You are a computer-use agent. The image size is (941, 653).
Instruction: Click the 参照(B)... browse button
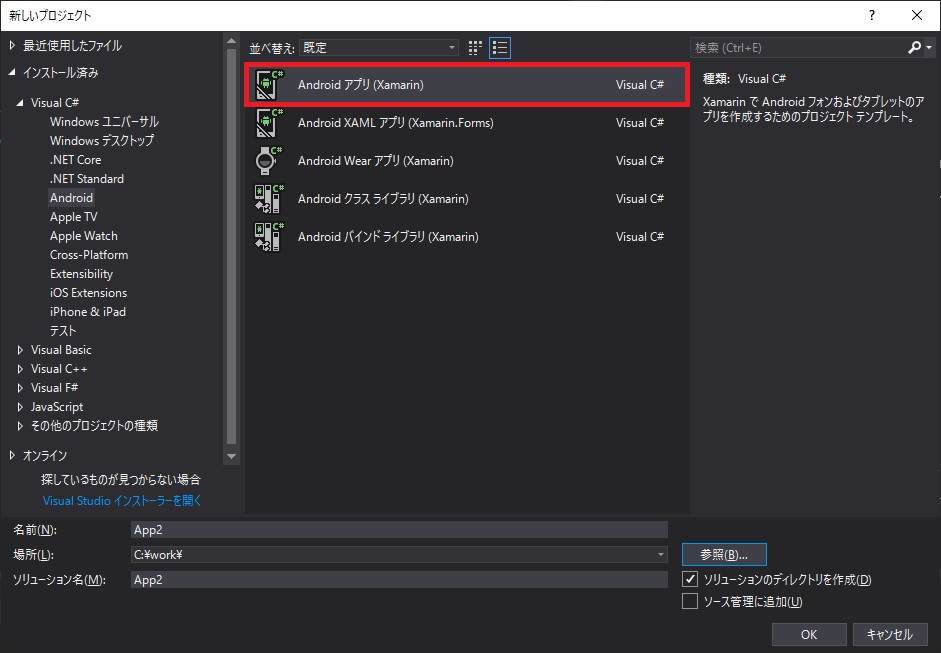724,555
